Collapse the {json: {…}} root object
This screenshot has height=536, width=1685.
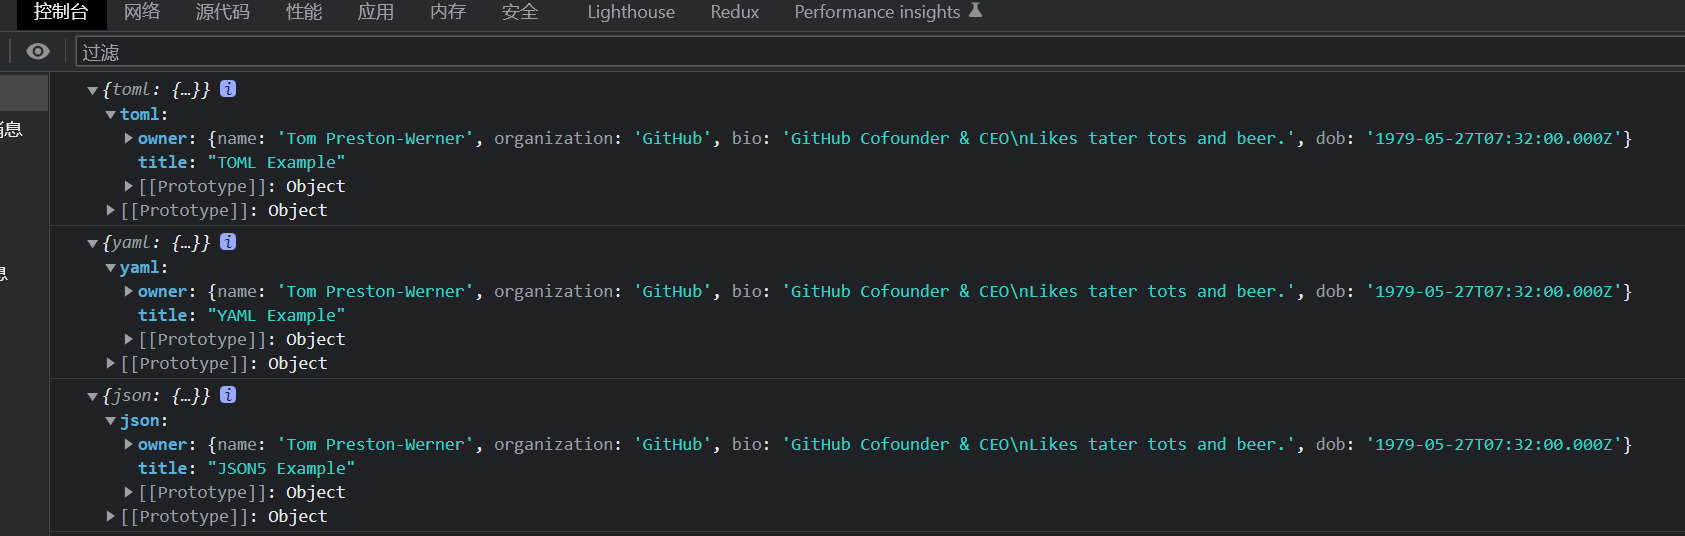click(93, 396)
